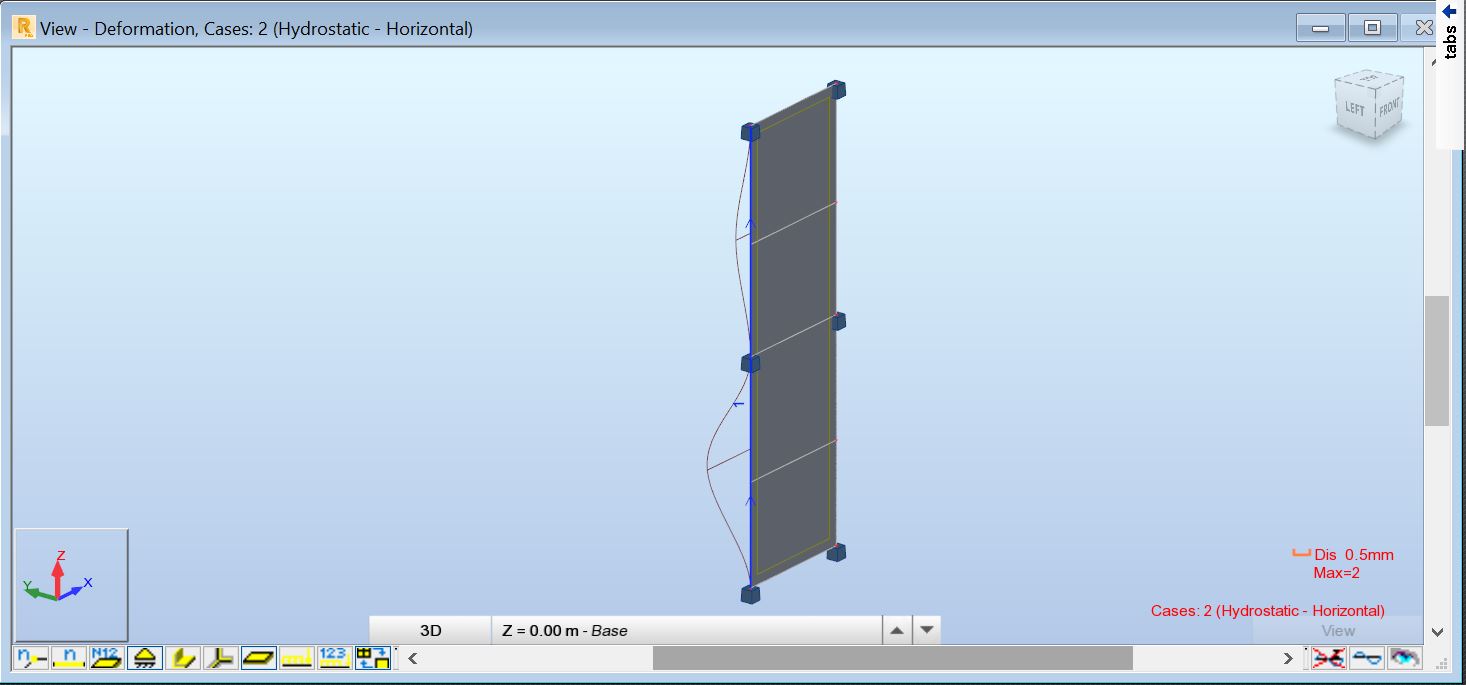Step the work plane level up
Viewport: 1466px width, 685px height.
click(x=897, y=631)
